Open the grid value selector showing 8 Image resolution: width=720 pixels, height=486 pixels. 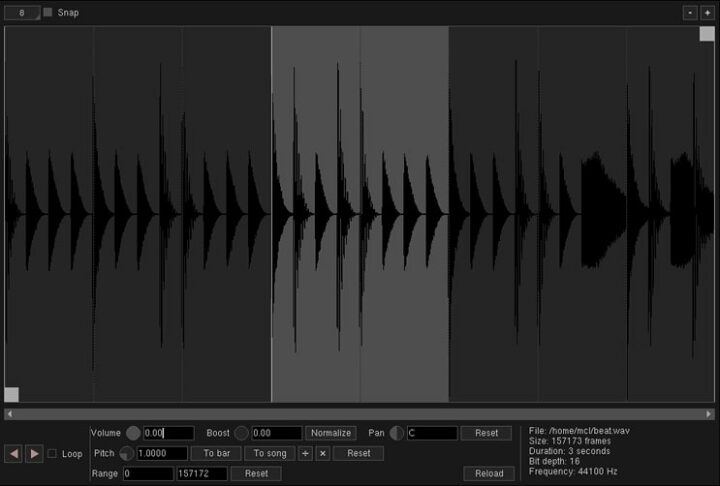pyautogui.click(x=22, y=12)
